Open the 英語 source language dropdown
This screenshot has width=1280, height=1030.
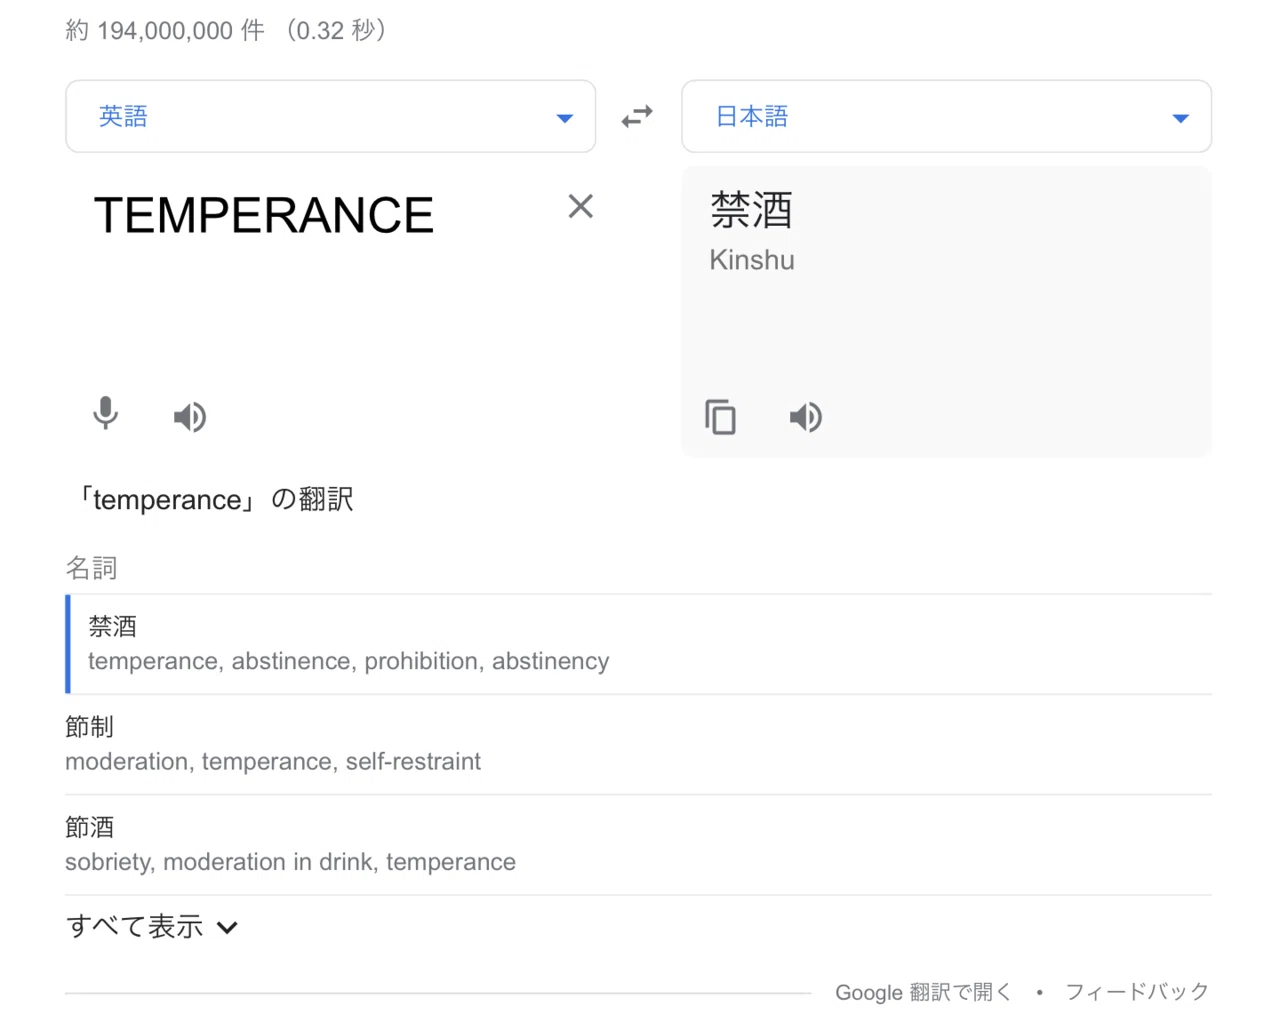(331, 117)
